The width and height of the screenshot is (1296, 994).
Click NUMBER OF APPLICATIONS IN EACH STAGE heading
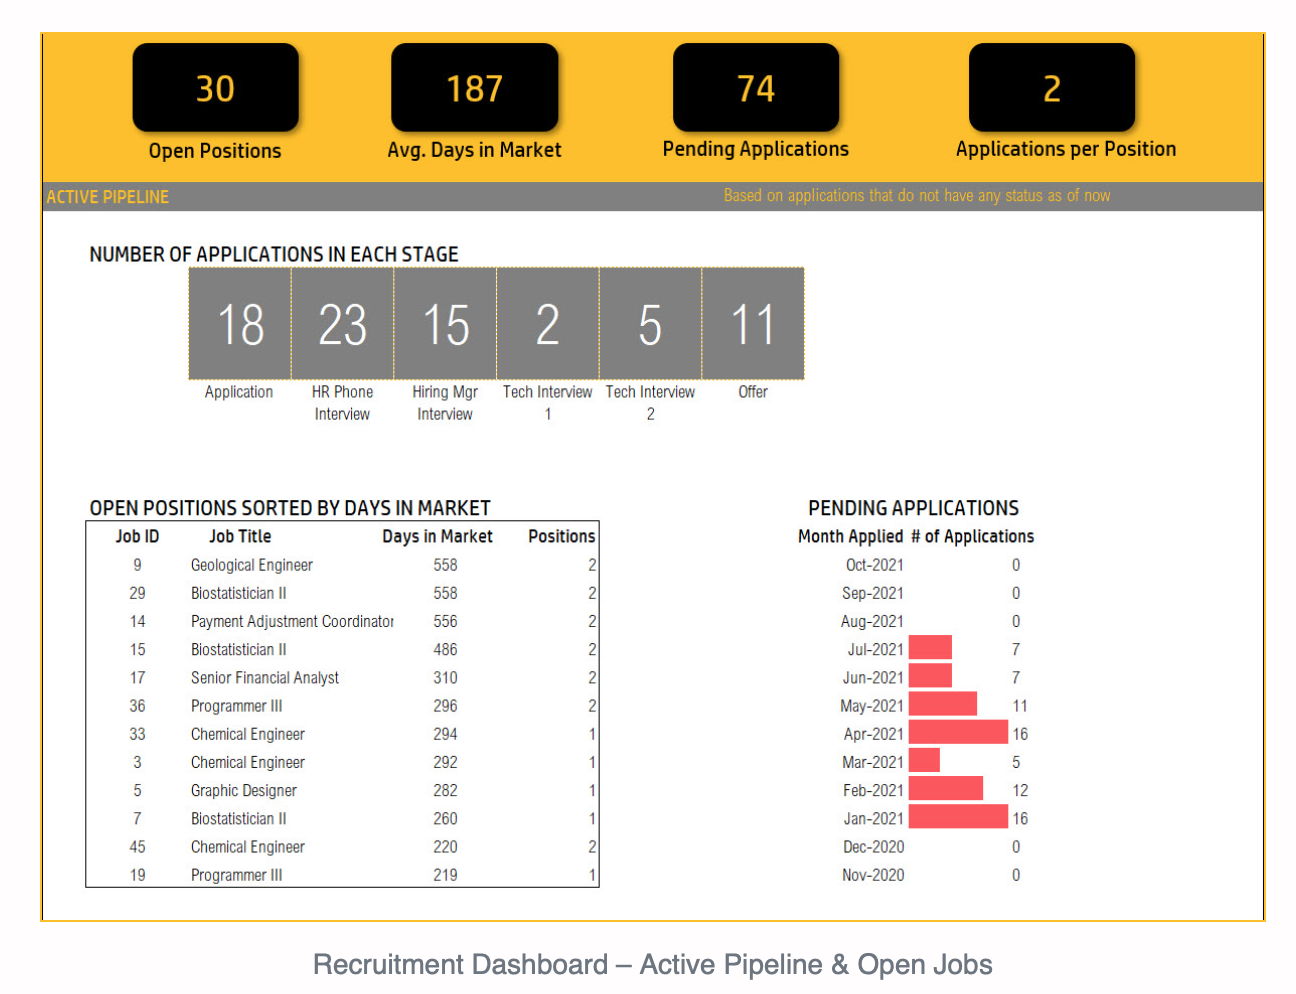(x=274, y=254)
